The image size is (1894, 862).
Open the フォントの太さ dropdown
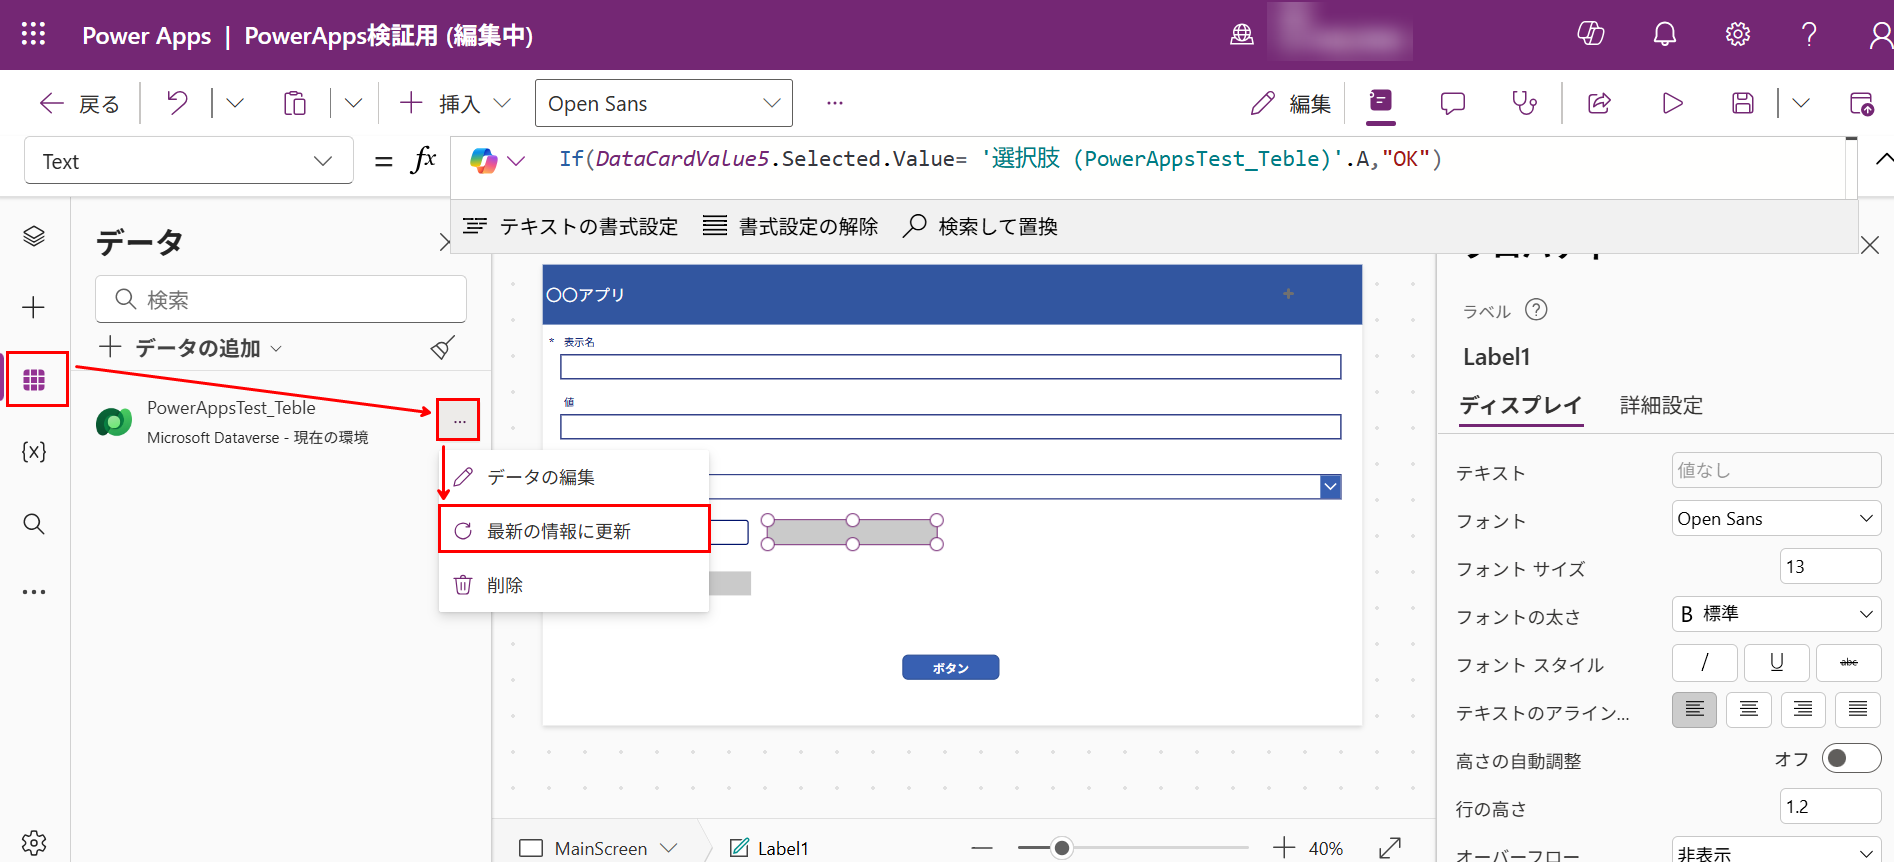click(x=1776, y=614)
